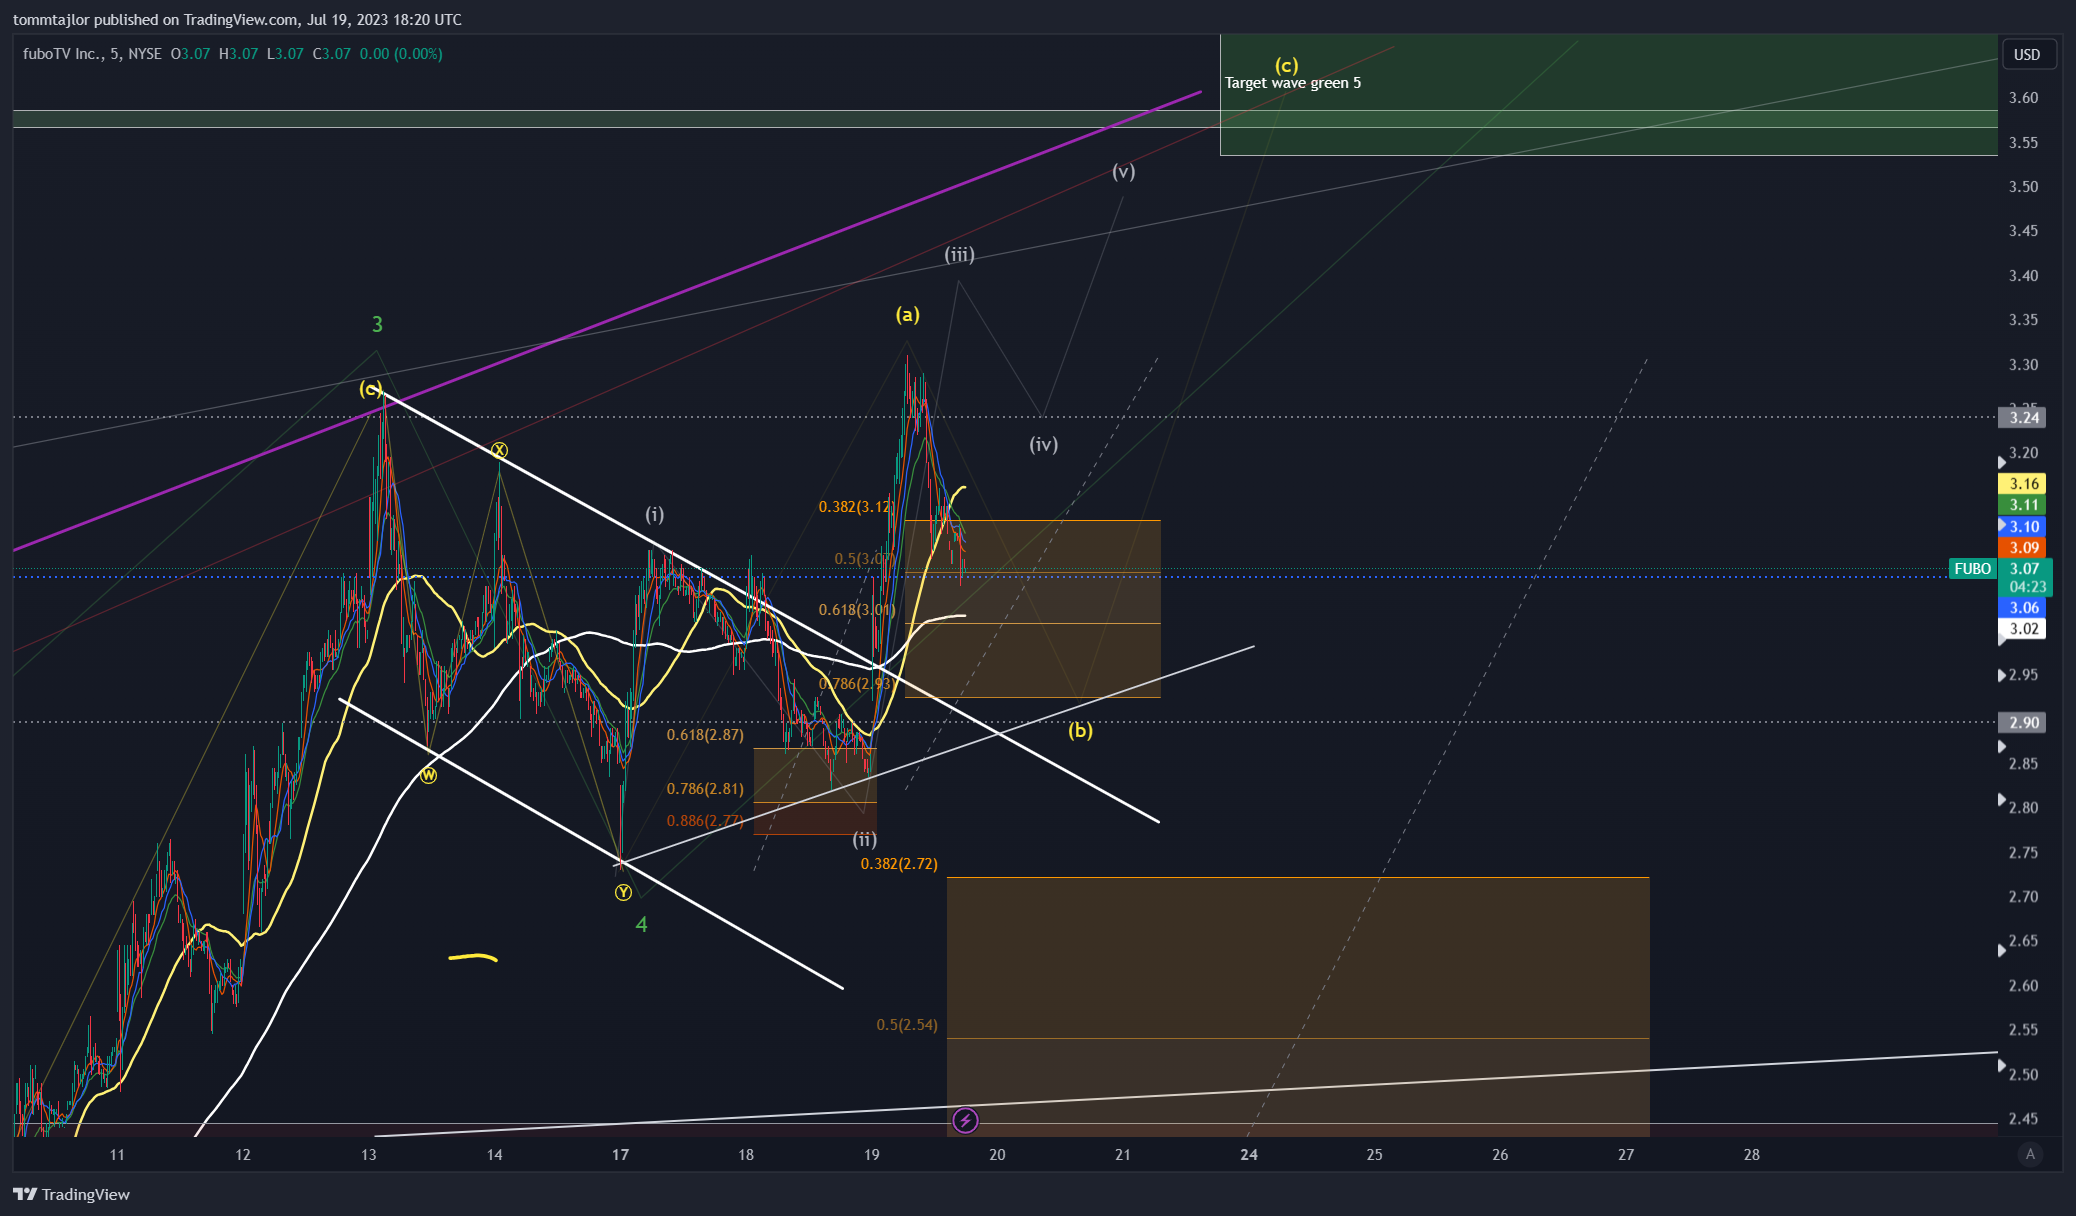Click the 3.40 price axis label

click(x=2024, y=276)
